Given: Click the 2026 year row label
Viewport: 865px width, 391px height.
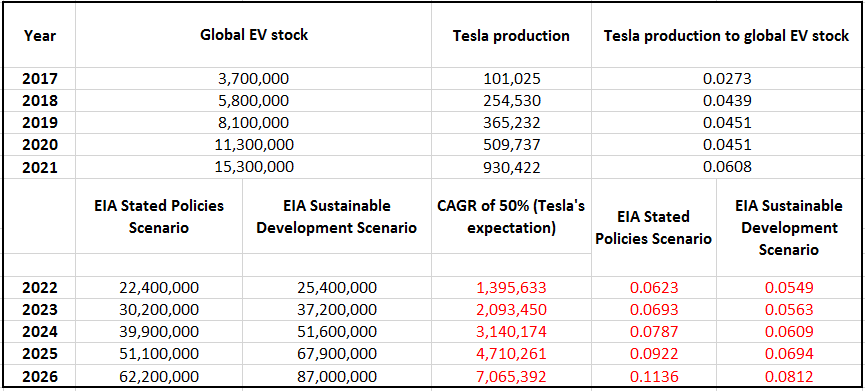Looking at the screenshot, I should tap(39, 376).
